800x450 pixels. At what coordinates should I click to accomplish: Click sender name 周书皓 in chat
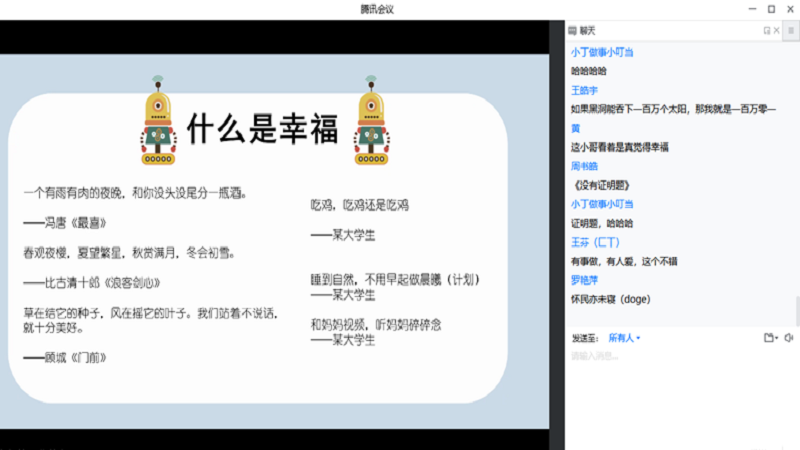pos(584,166)
